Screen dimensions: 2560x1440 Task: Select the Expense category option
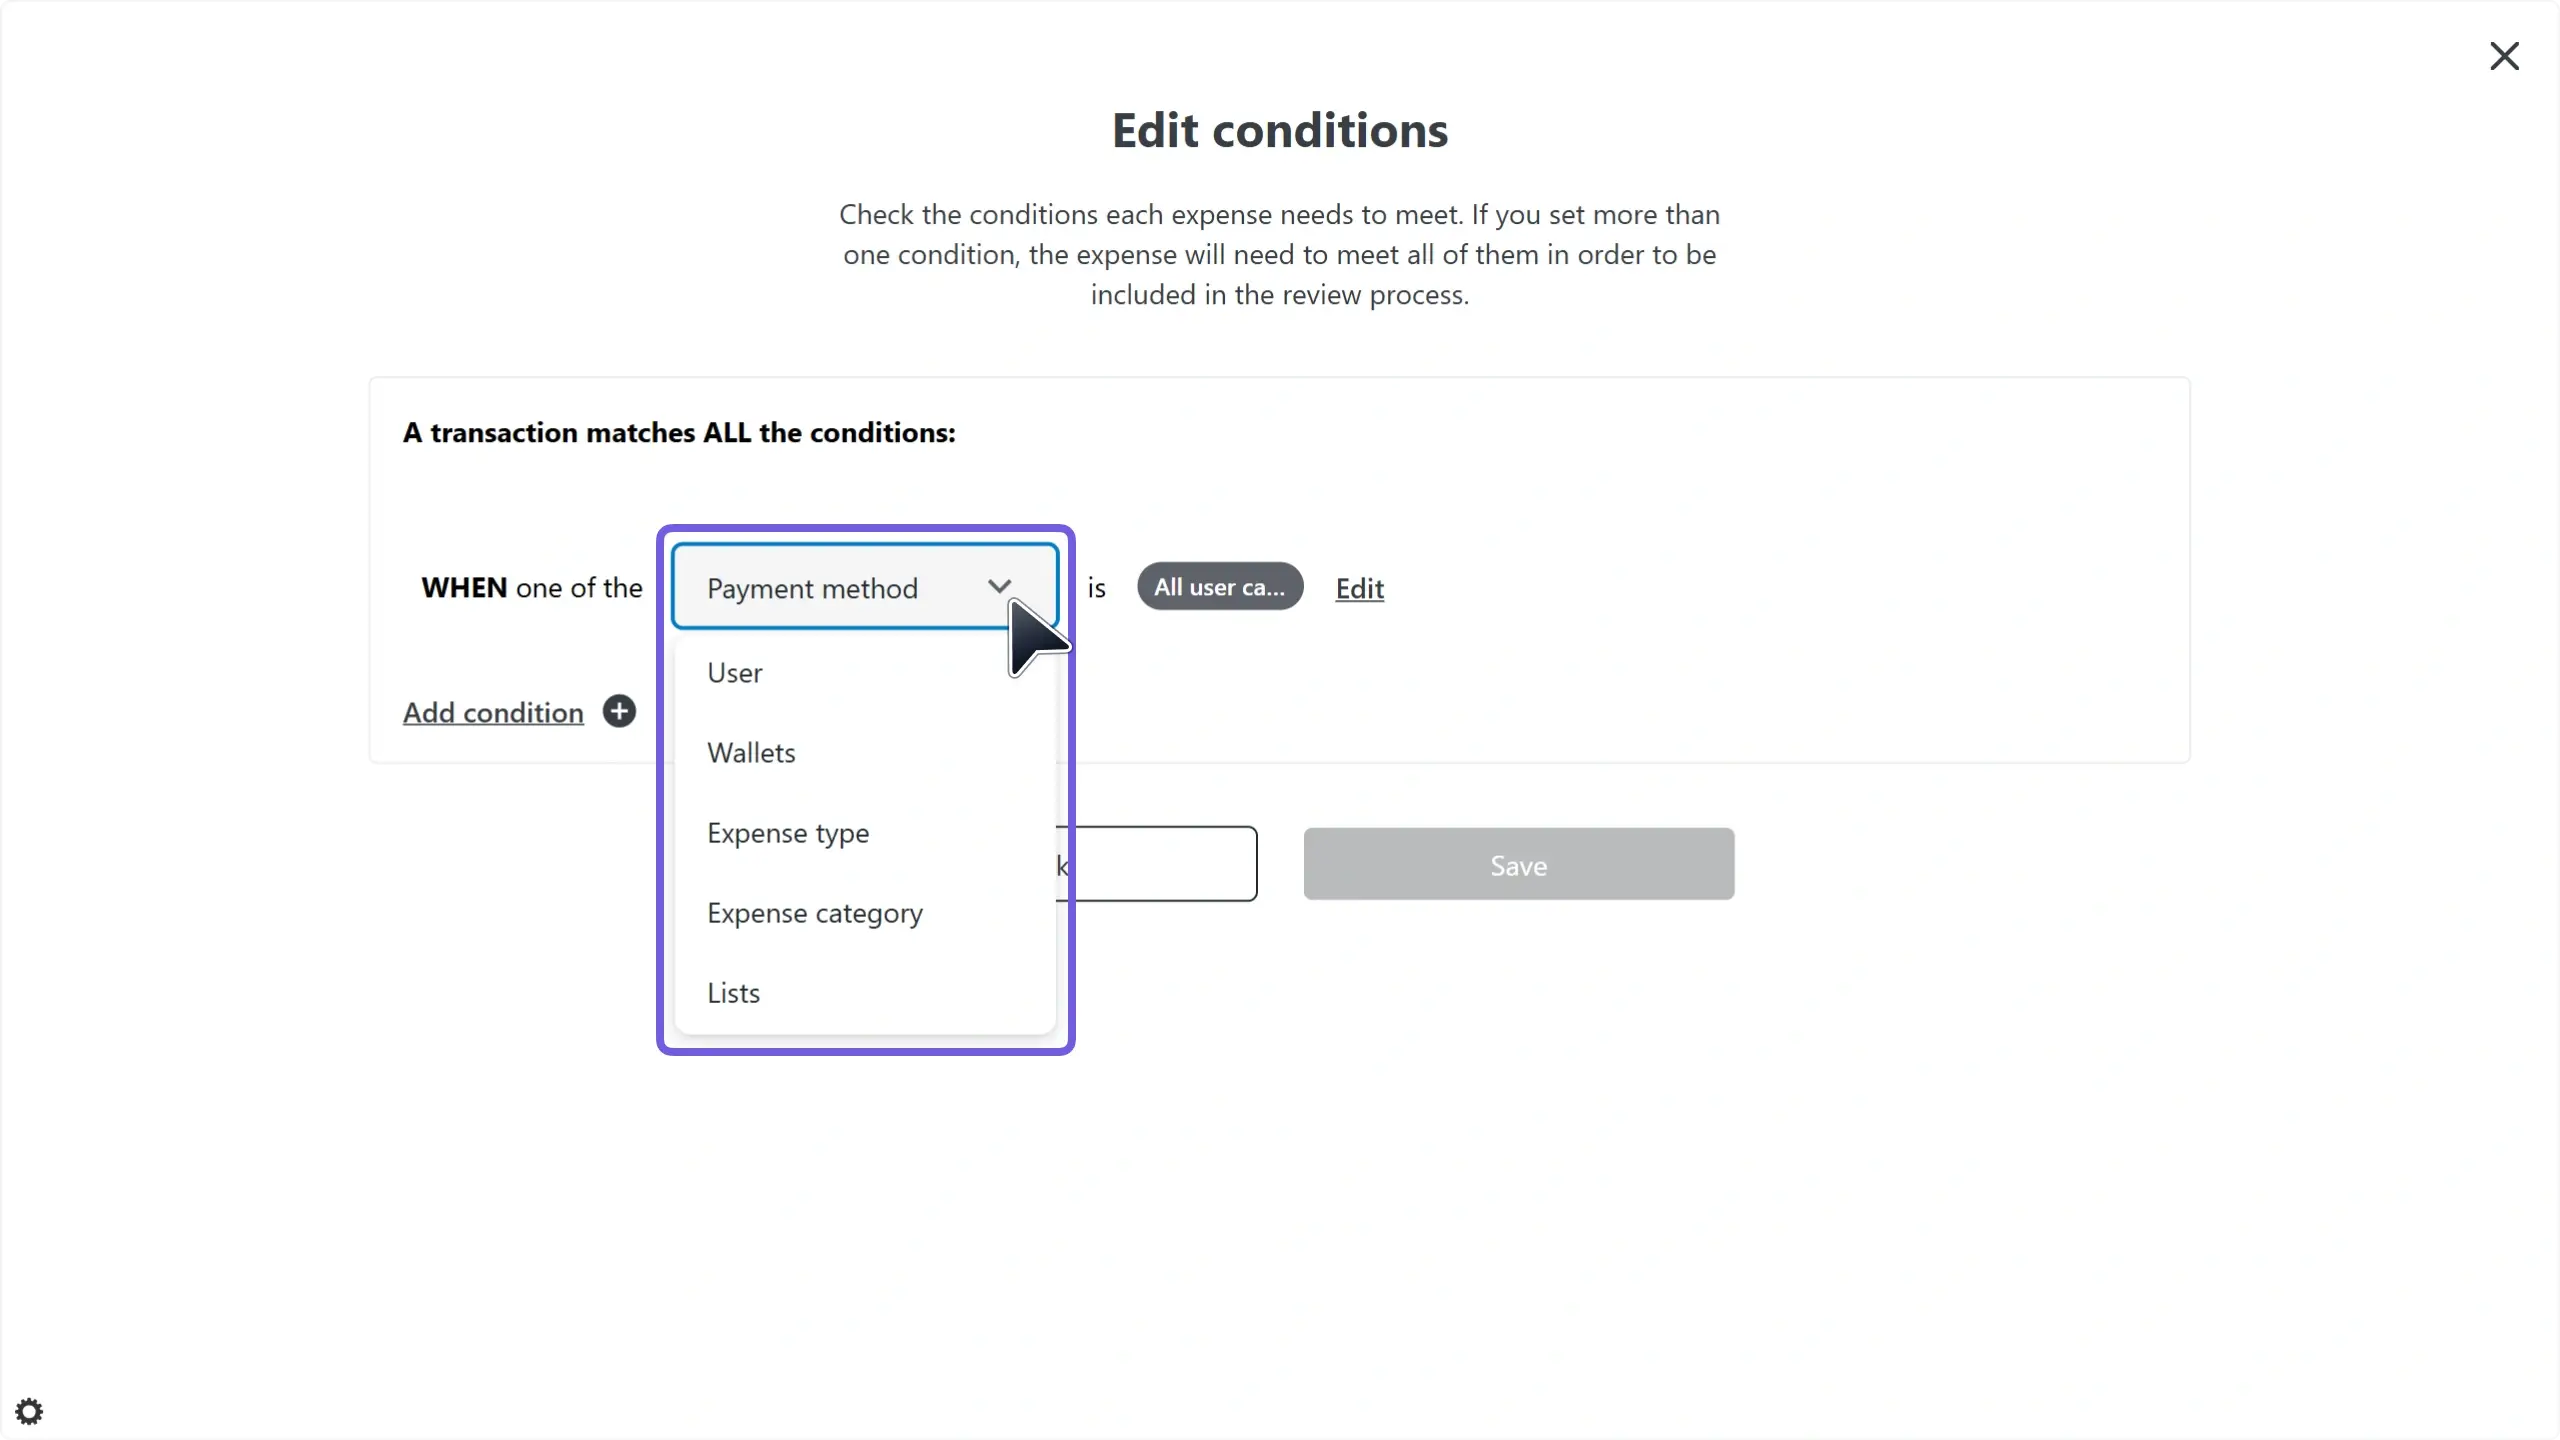tap(814, 913)
